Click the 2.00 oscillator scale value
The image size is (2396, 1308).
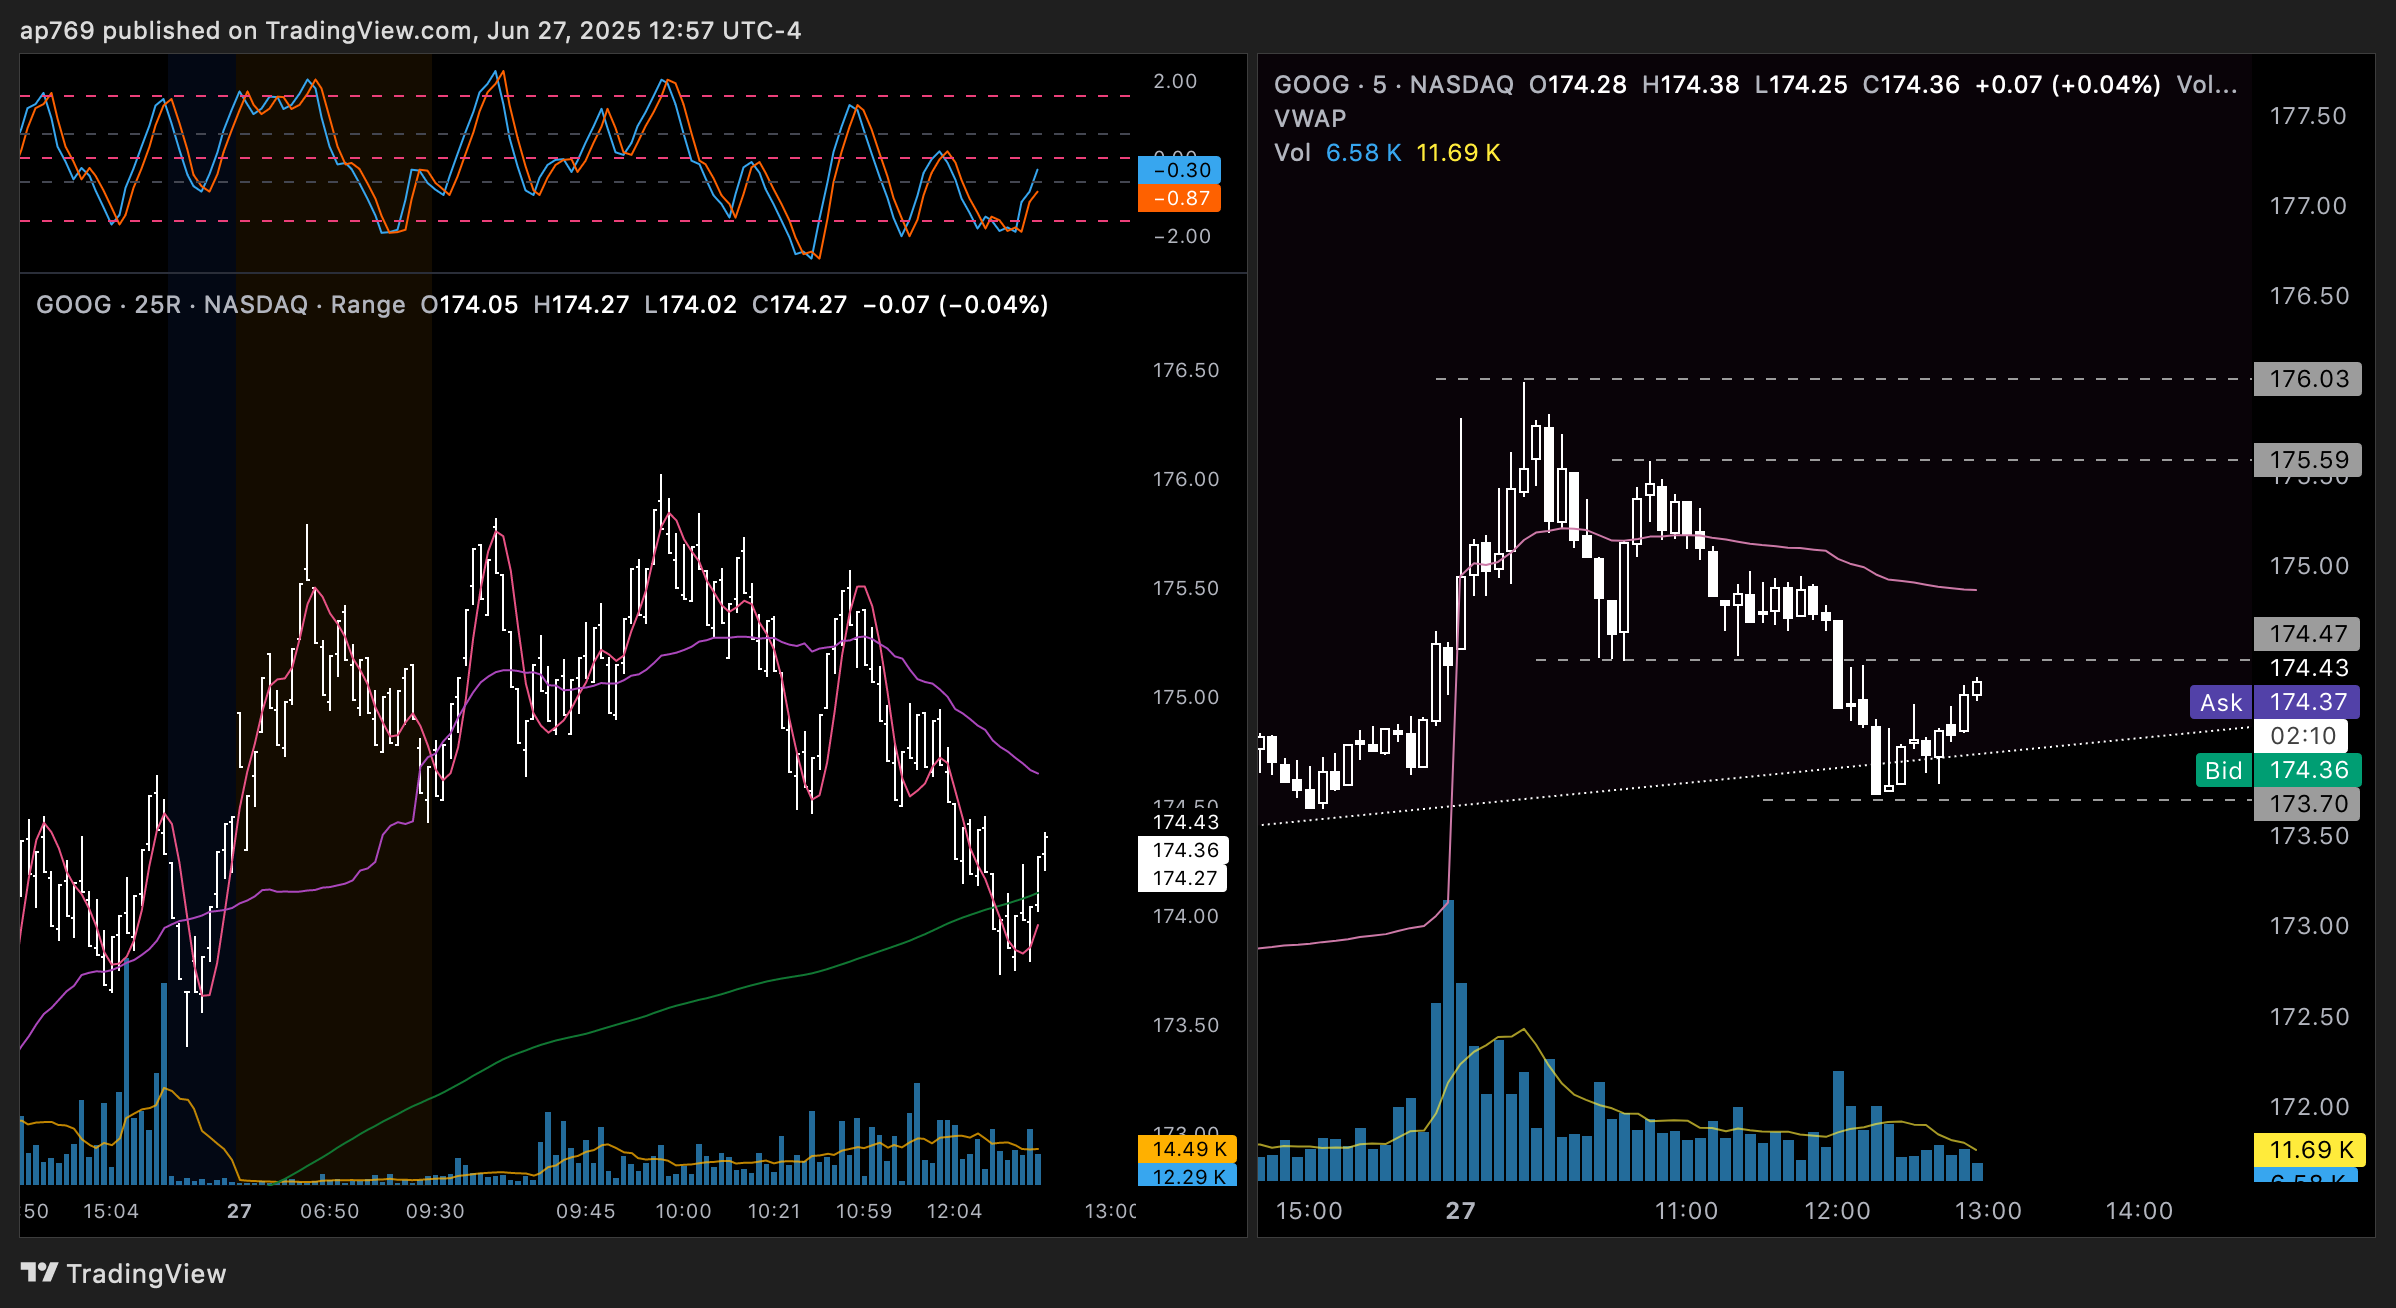1175,81
